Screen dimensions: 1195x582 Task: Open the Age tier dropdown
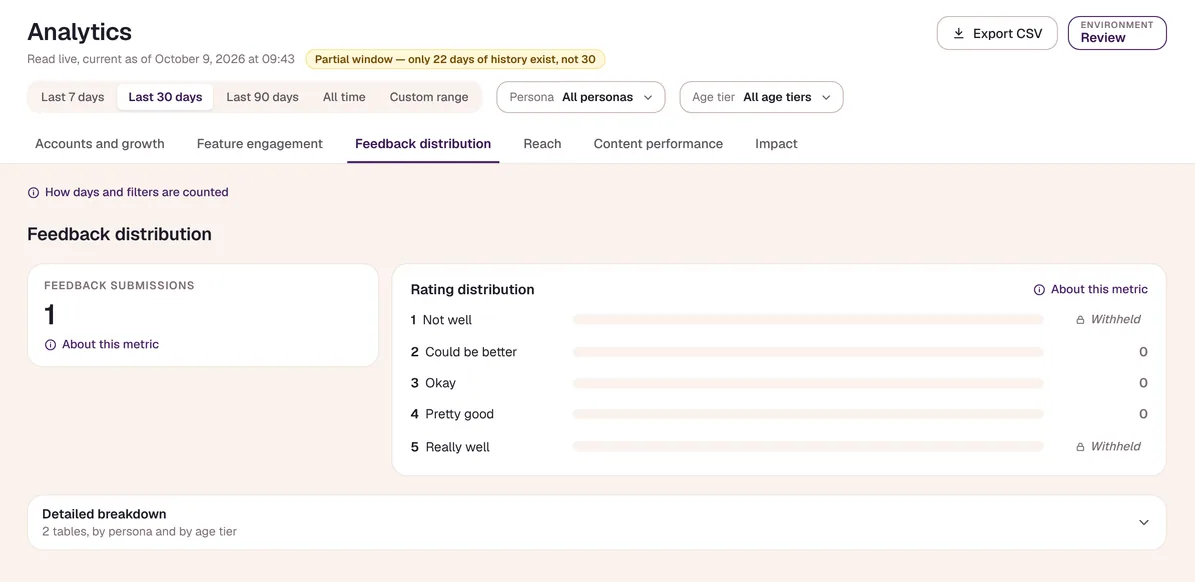(x=761, y=97)
